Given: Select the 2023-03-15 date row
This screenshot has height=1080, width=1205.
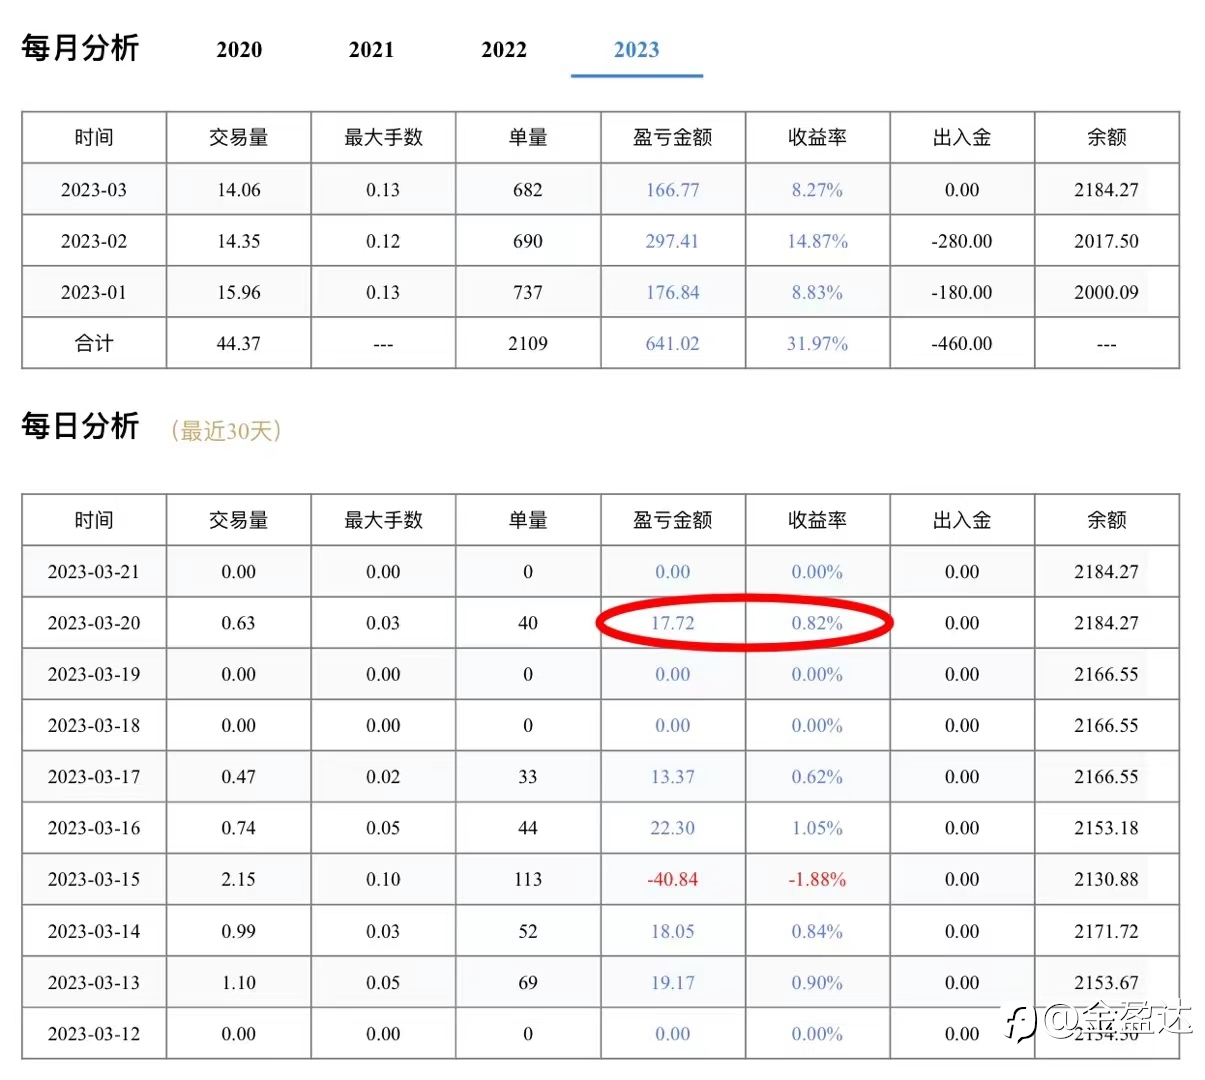Looking at the screenshot, I should [94, 880].
